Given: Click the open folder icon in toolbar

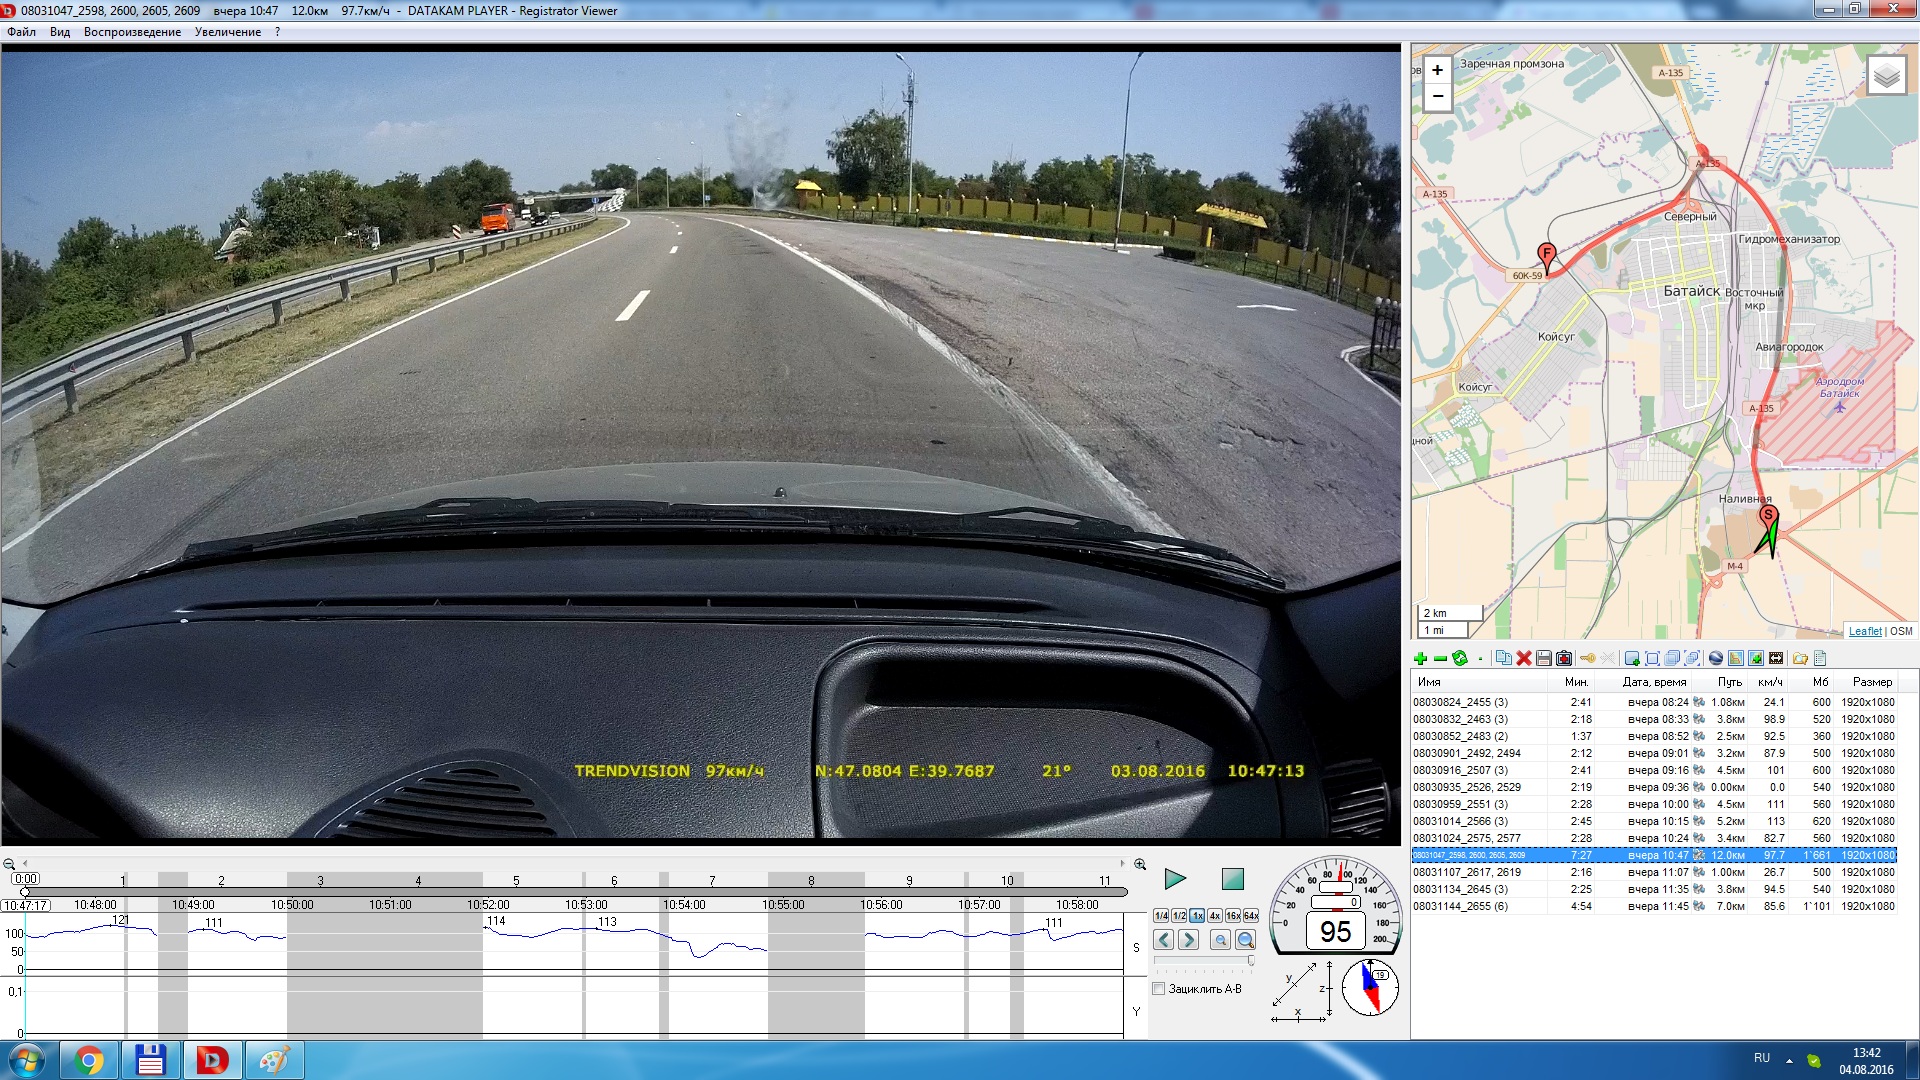Looking at the screenshot, I should pyautogui.click(x=1800, y=658).
